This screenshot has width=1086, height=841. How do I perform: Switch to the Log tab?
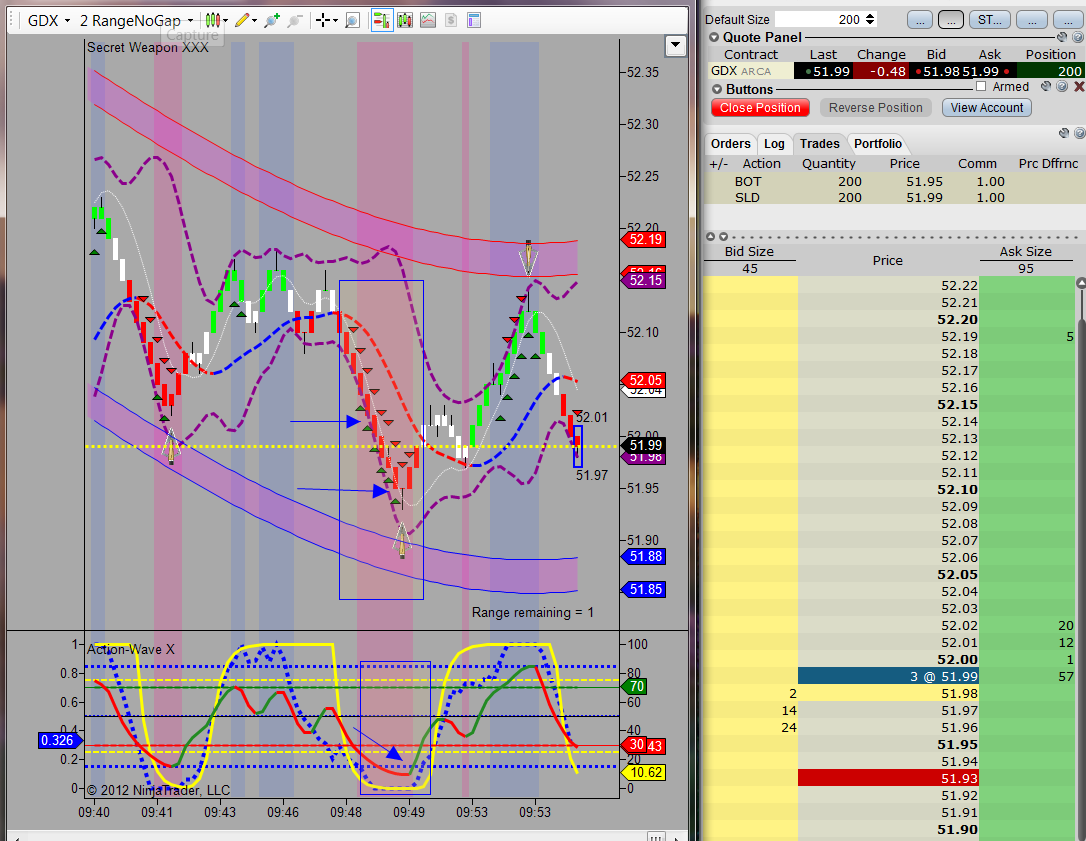pos(774,143)
